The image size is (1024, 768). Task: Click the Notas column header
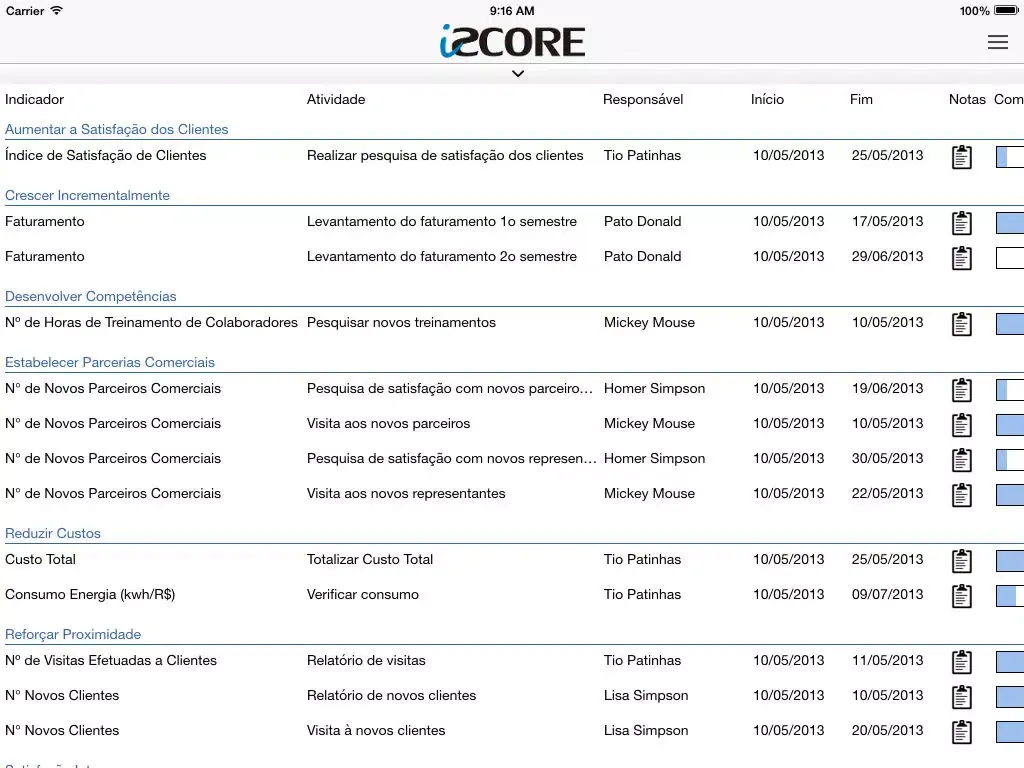(967, 99)
